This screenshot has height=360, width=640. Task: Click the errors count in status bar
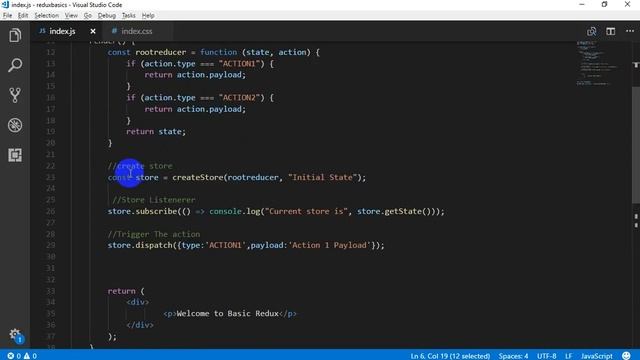[14, 356]
